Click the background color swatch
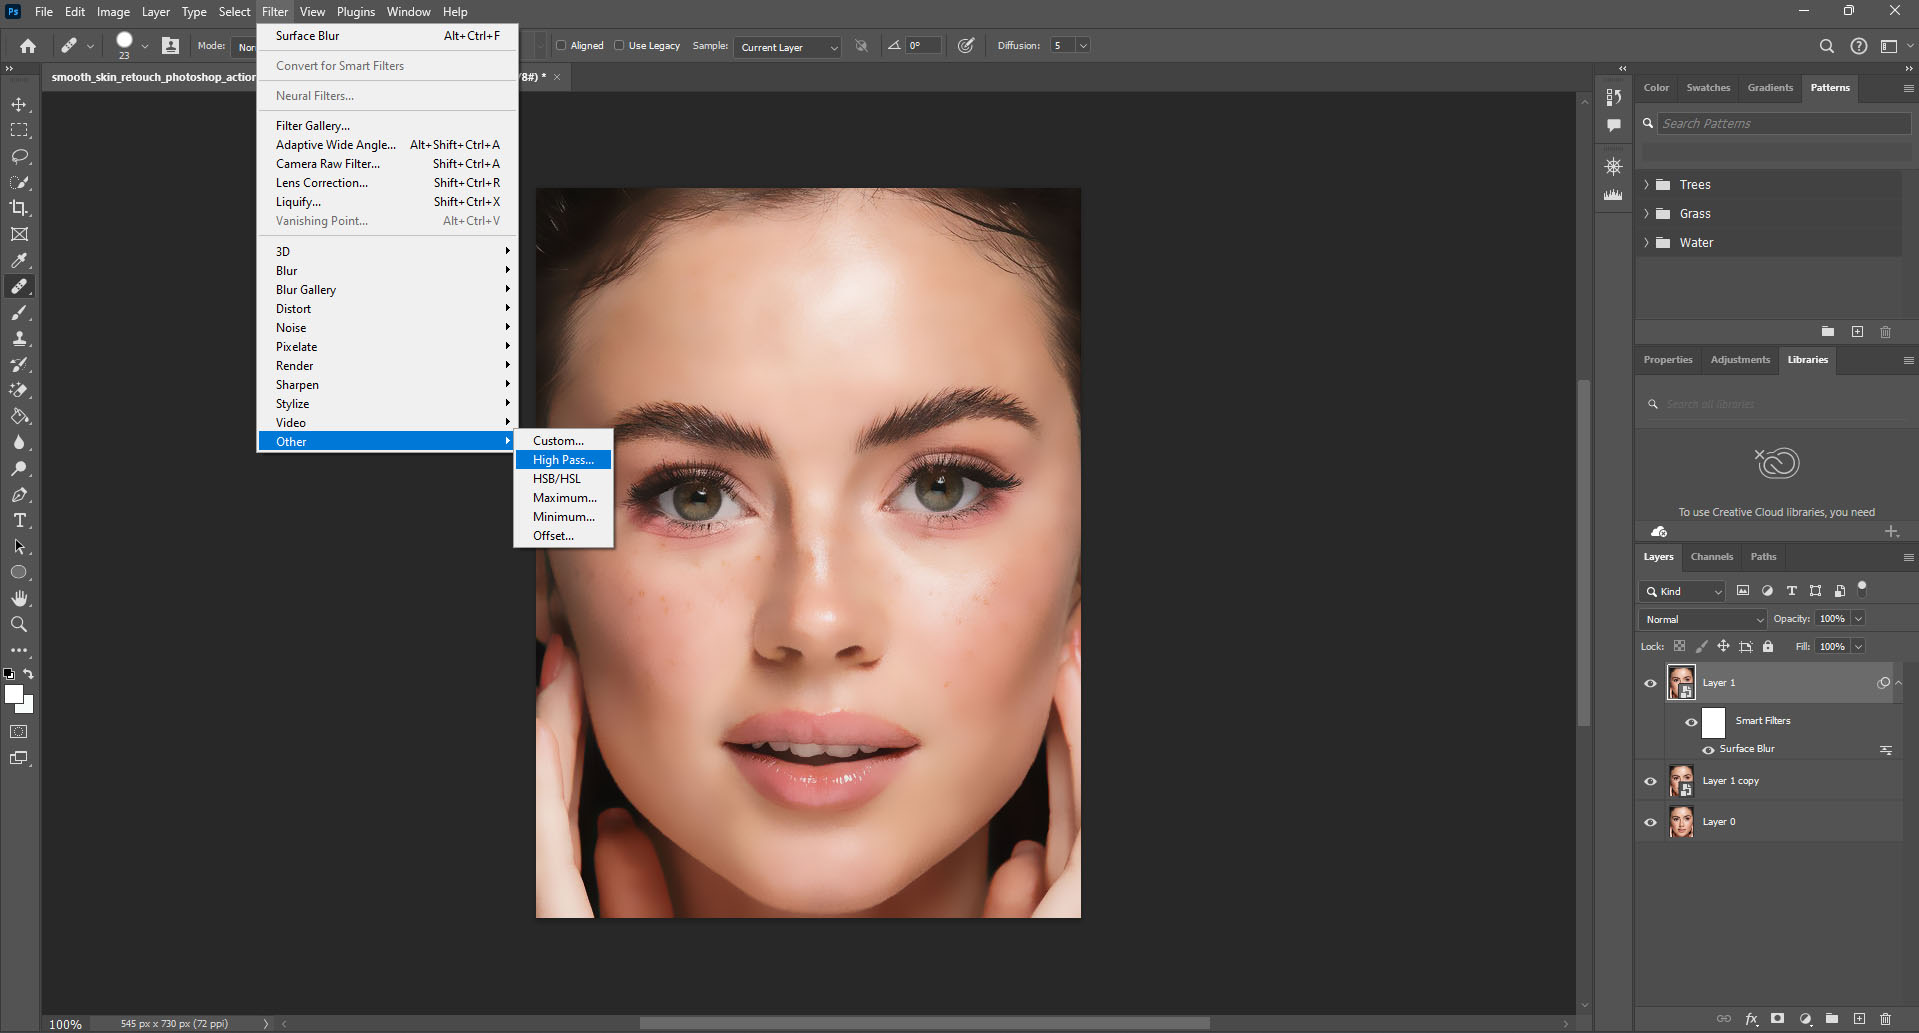 [x=28, y=707]
